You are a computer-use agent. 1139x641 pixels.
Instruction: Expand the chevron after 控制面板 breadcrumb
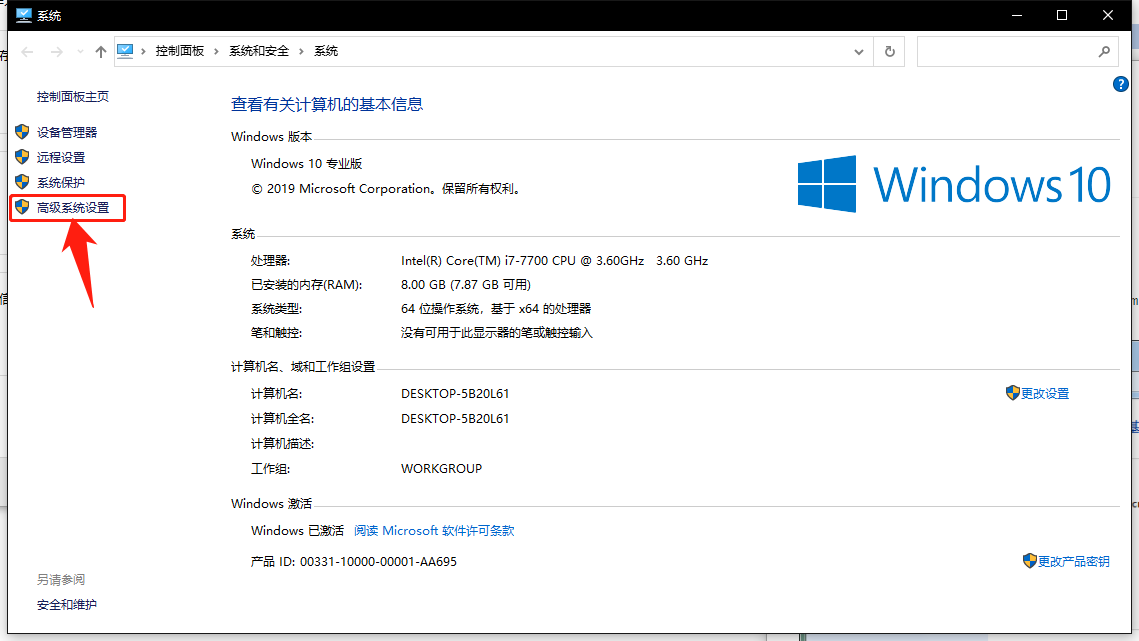216,51
